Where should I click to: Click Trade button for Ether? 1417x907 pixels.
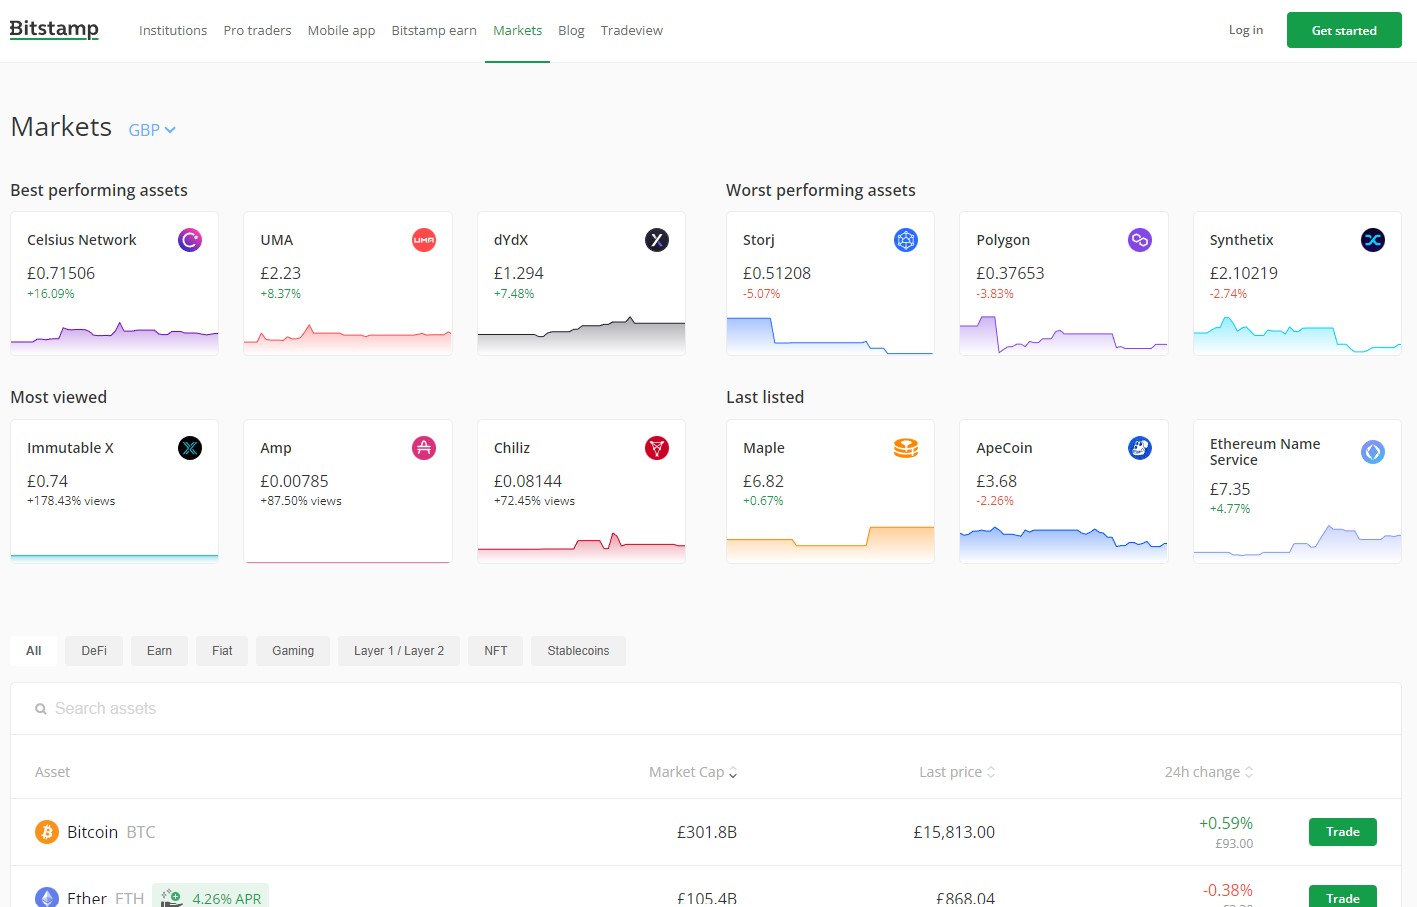[1342, 897]
